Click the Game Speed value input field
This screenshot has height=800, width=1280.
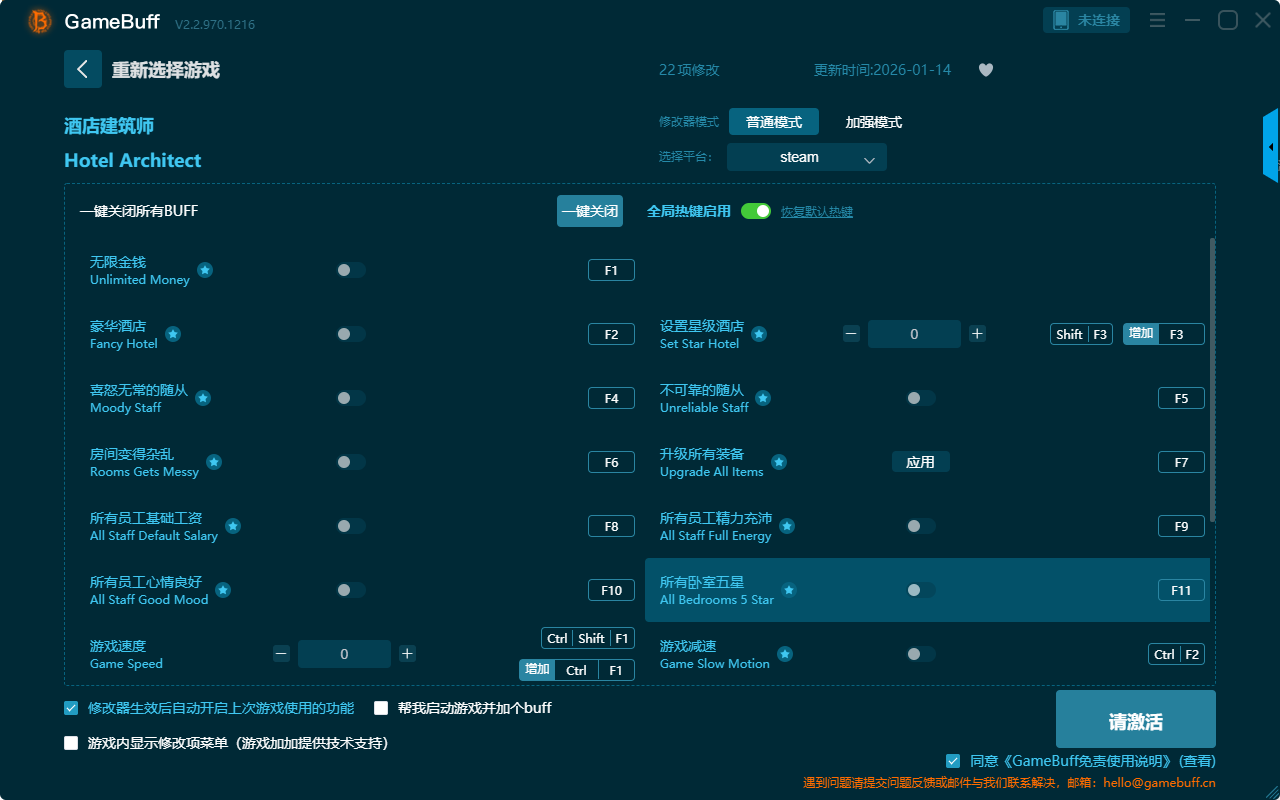pyautogui.click(x=344, y=654)
